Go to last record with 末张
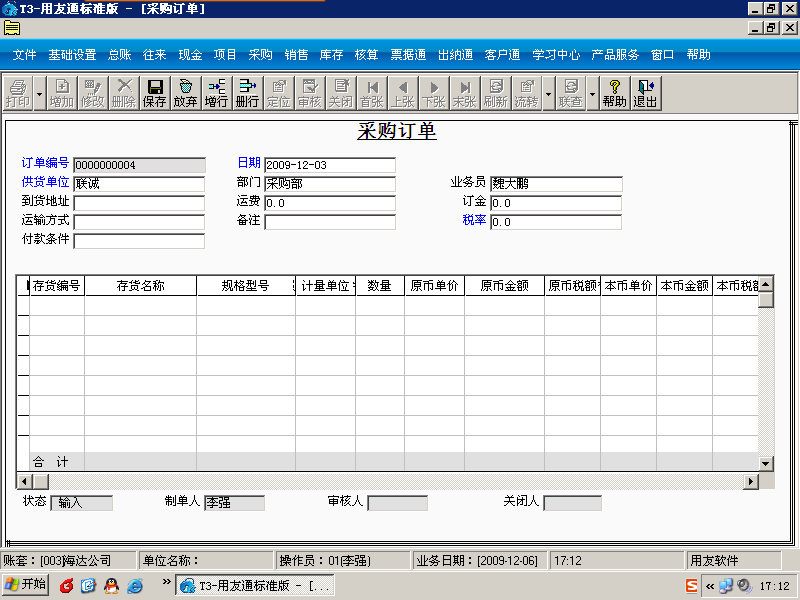The image size is (800, 600). 464,93
